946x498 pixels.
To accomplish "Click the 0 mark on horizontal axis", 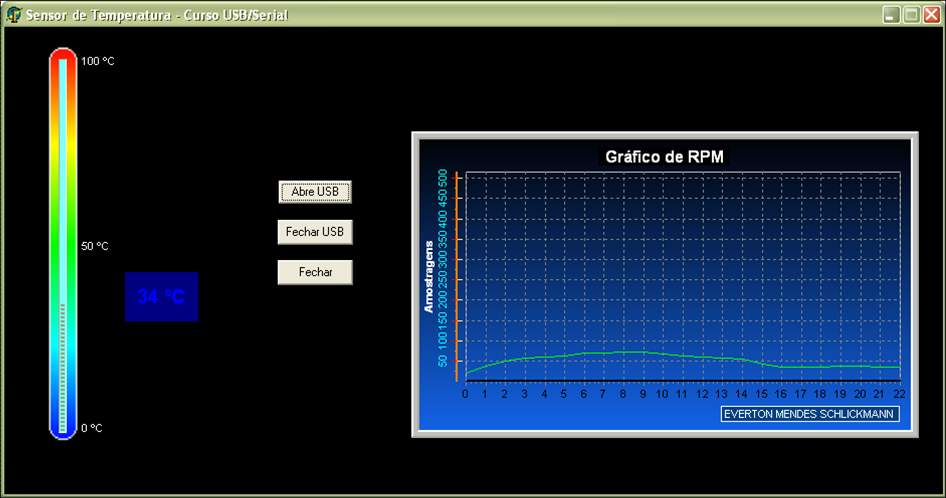I will pos(465,394).
